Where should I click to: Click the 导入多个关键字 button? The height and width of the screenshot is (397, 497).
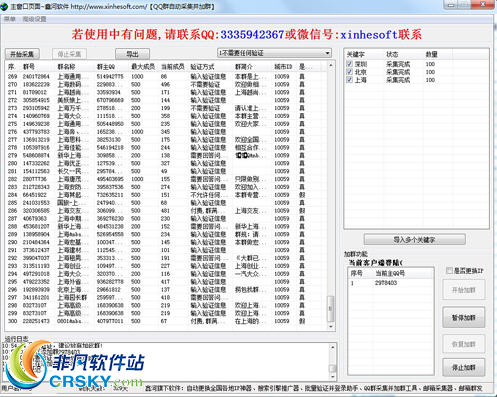pos(415,239)
